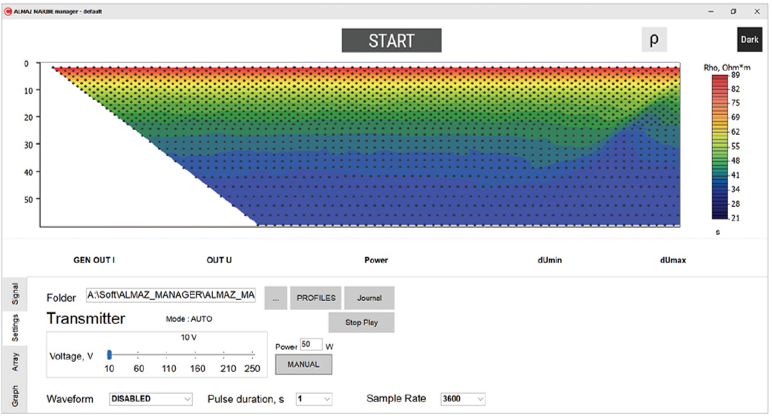
Task: Open folder browse dialog with the ellipsis button
Action: tap(276, 297)
